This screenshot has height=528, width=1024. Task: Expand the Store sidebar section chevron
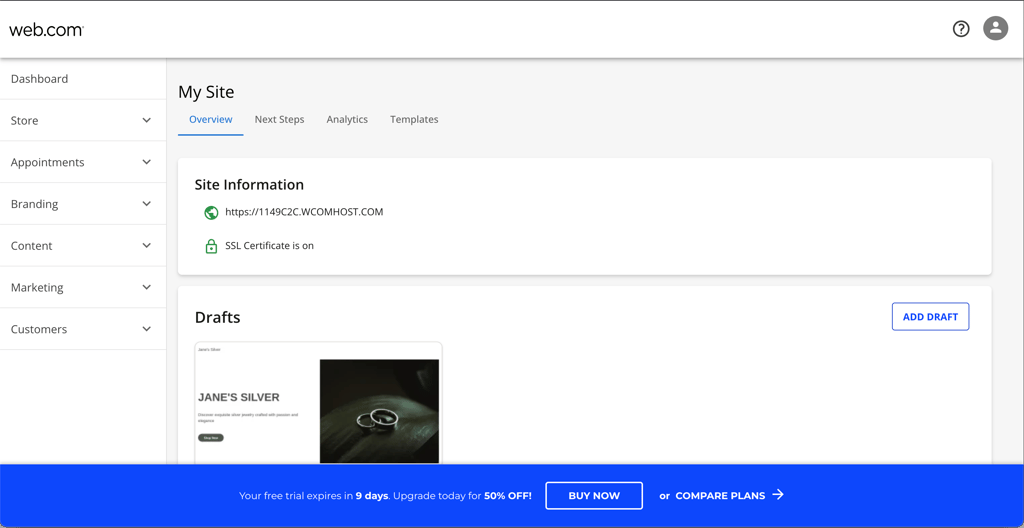click(x=147, y=120)
